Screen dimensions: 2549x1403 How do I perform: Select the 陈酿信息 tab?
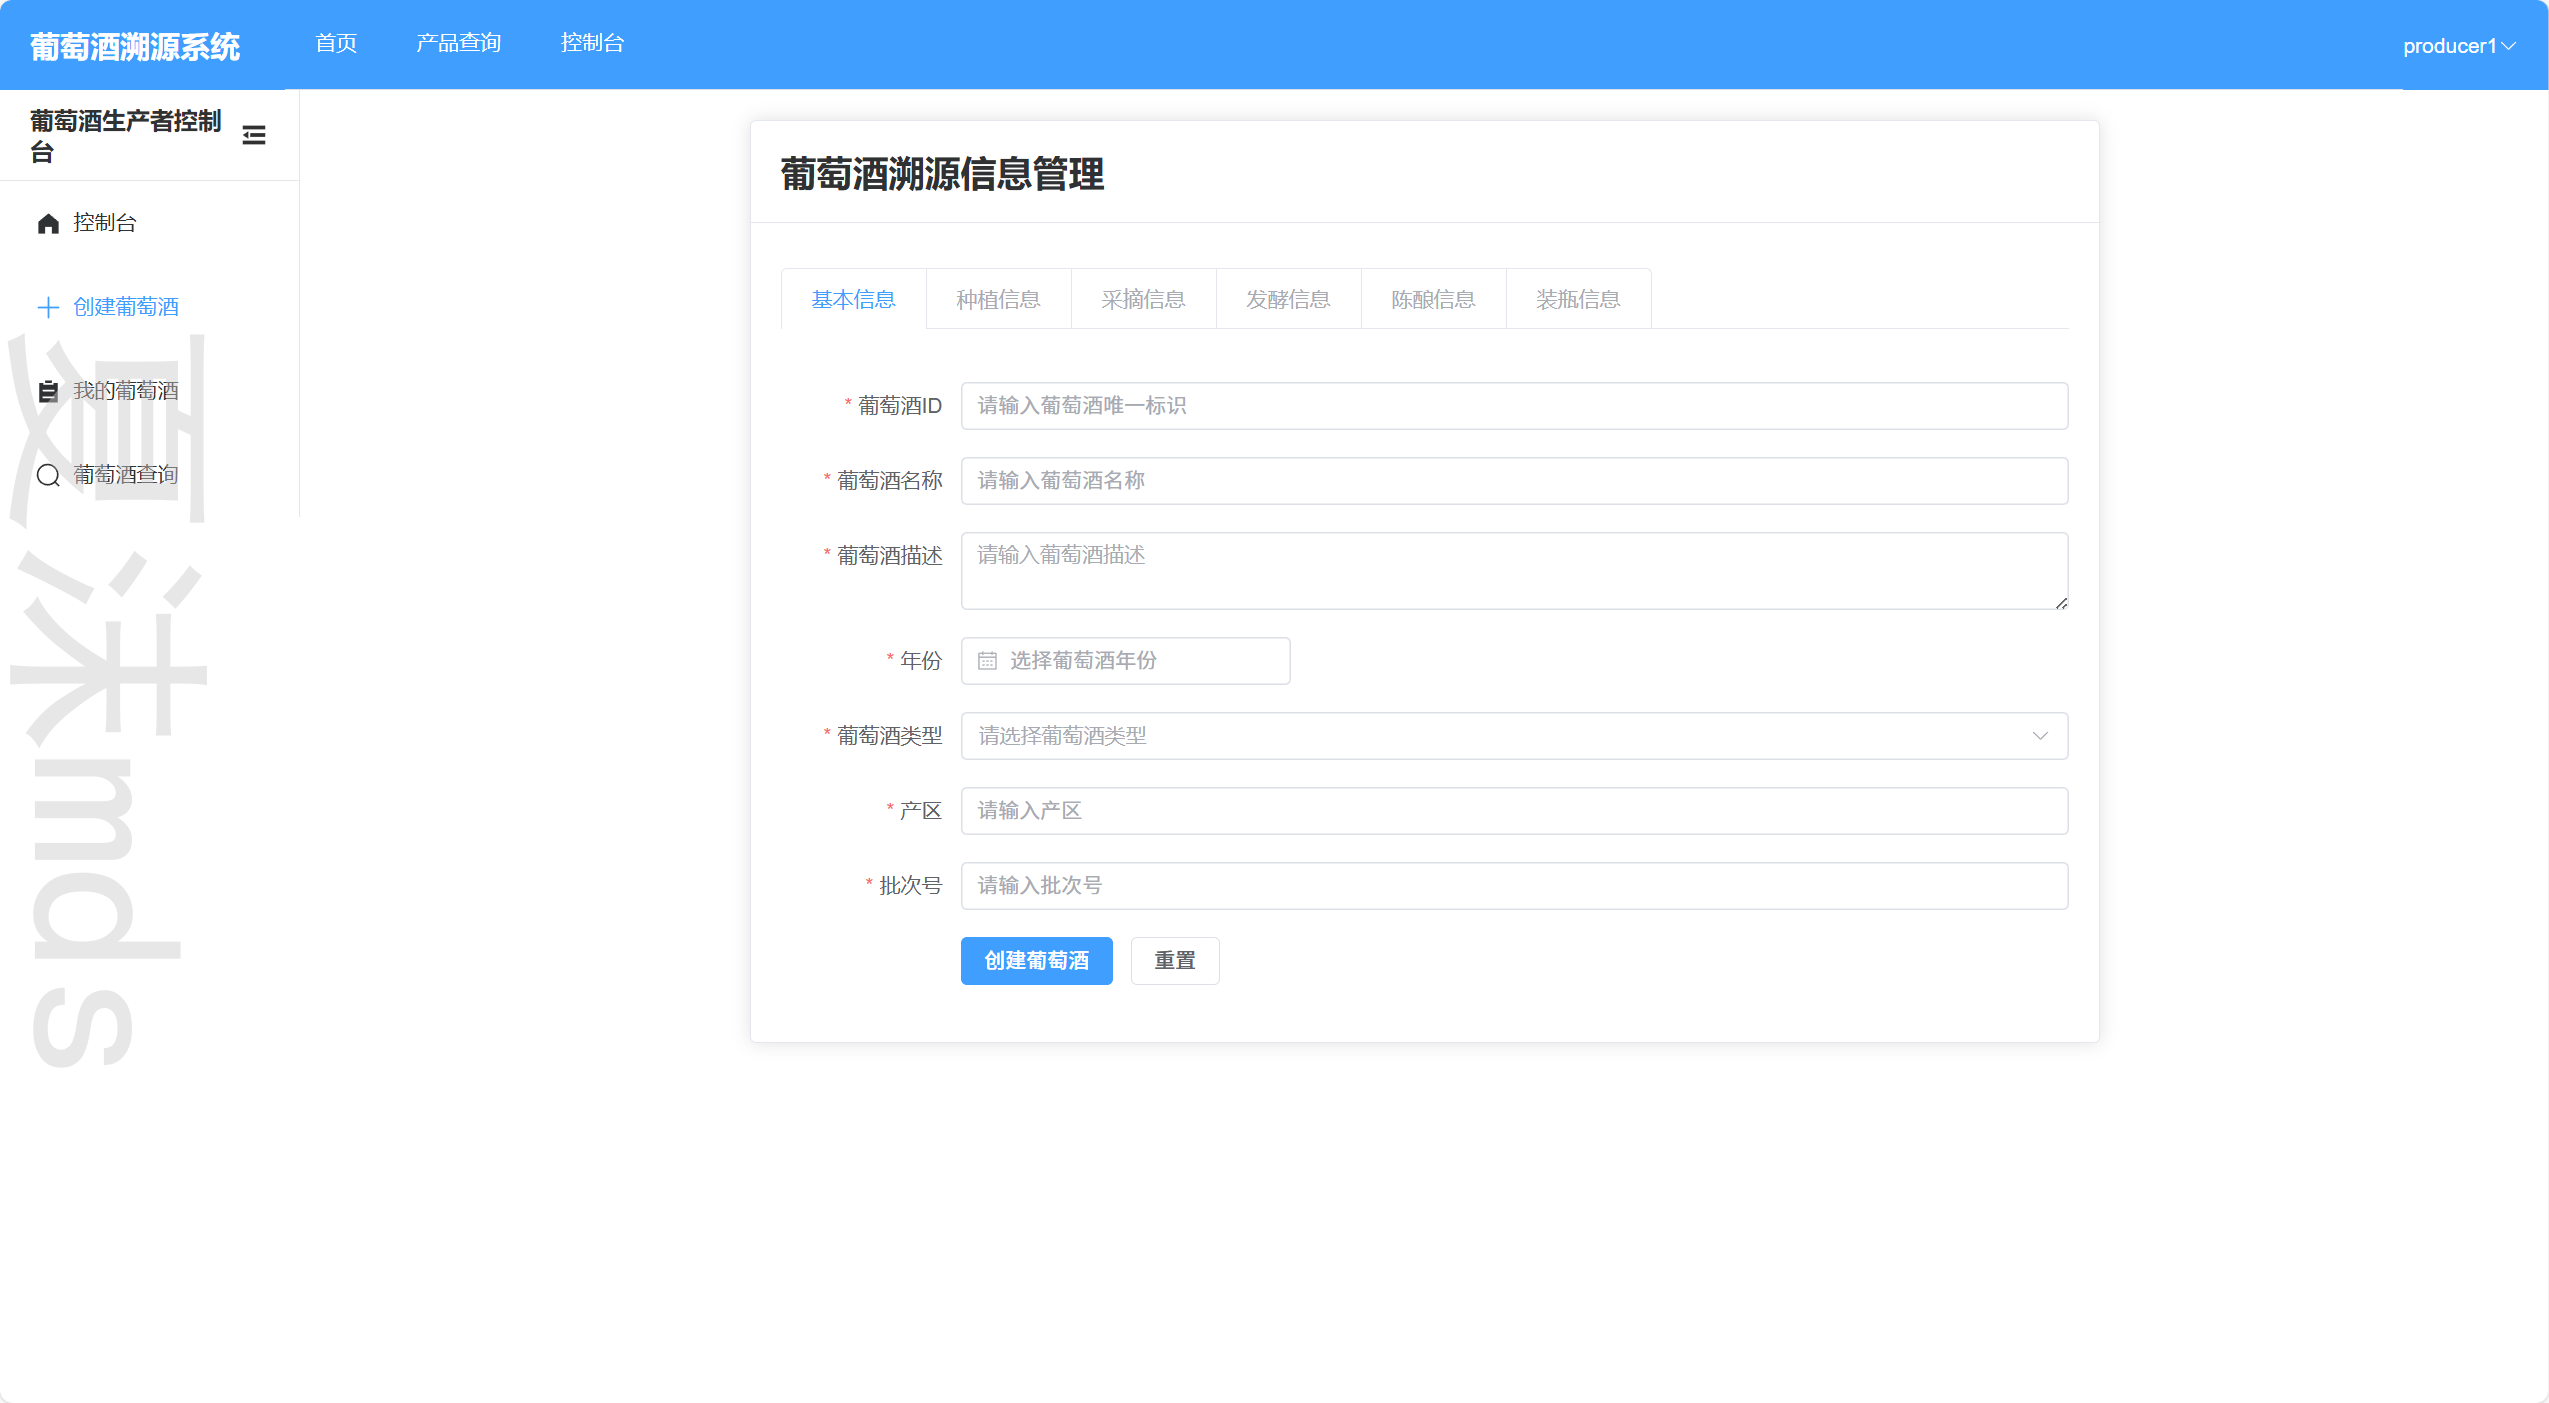1433,299
